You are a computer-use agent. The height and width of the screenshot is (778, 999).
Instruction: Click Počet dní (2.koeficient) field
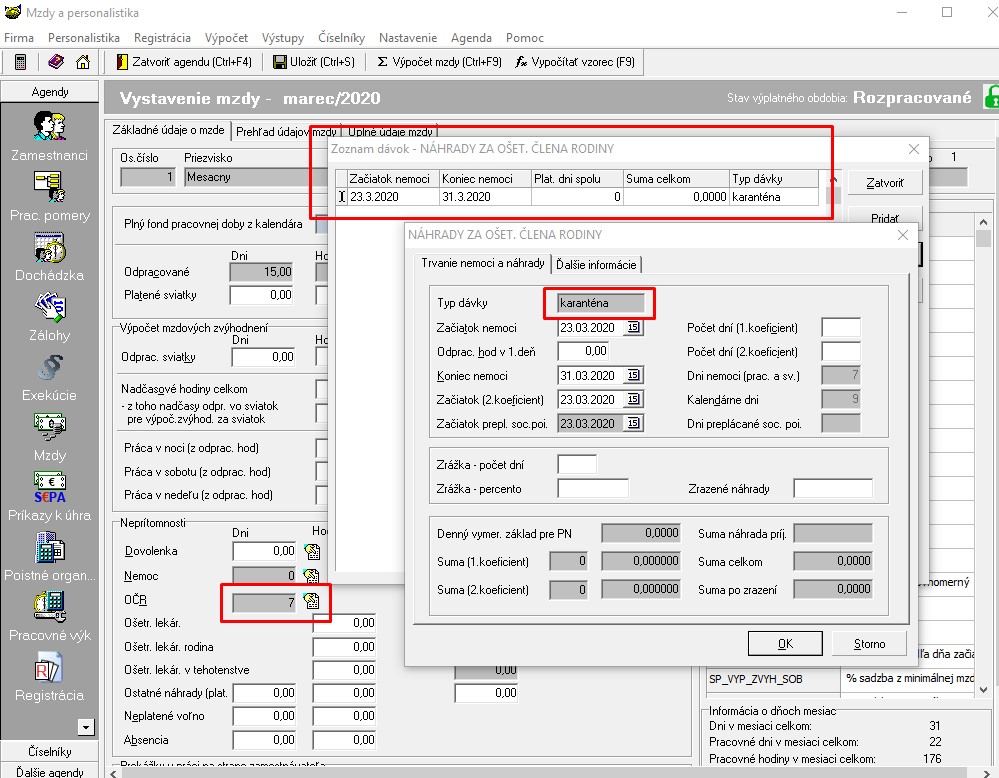point(841,351)
